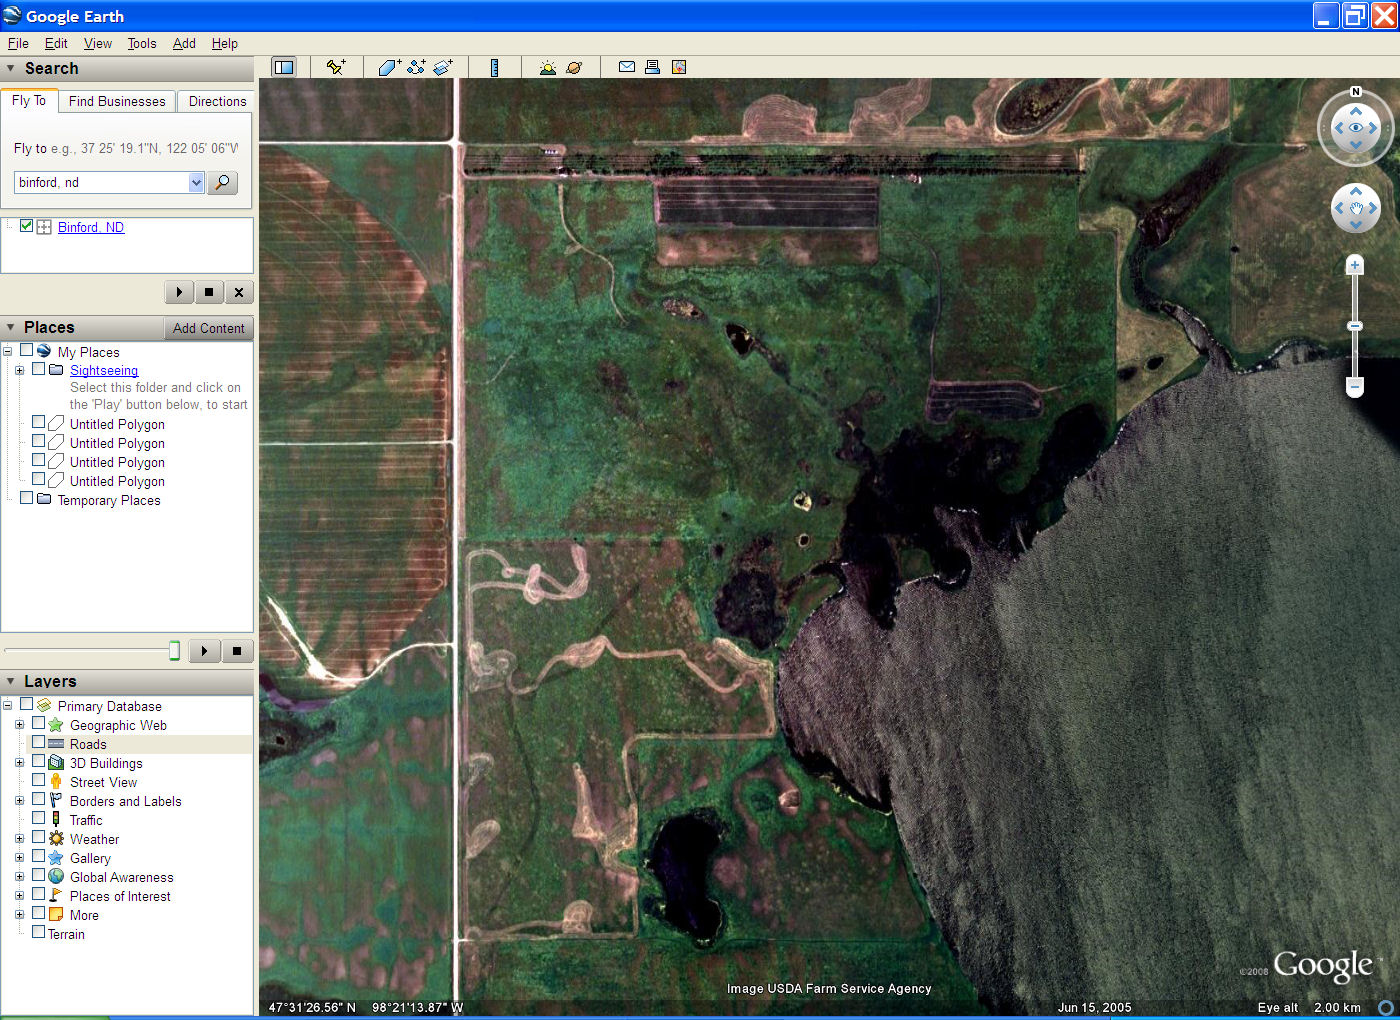Image resolution: width=1400 pixels, height=1020 pixels.
Task: Expand the Gallery layer node
Action: coord(19,858)
